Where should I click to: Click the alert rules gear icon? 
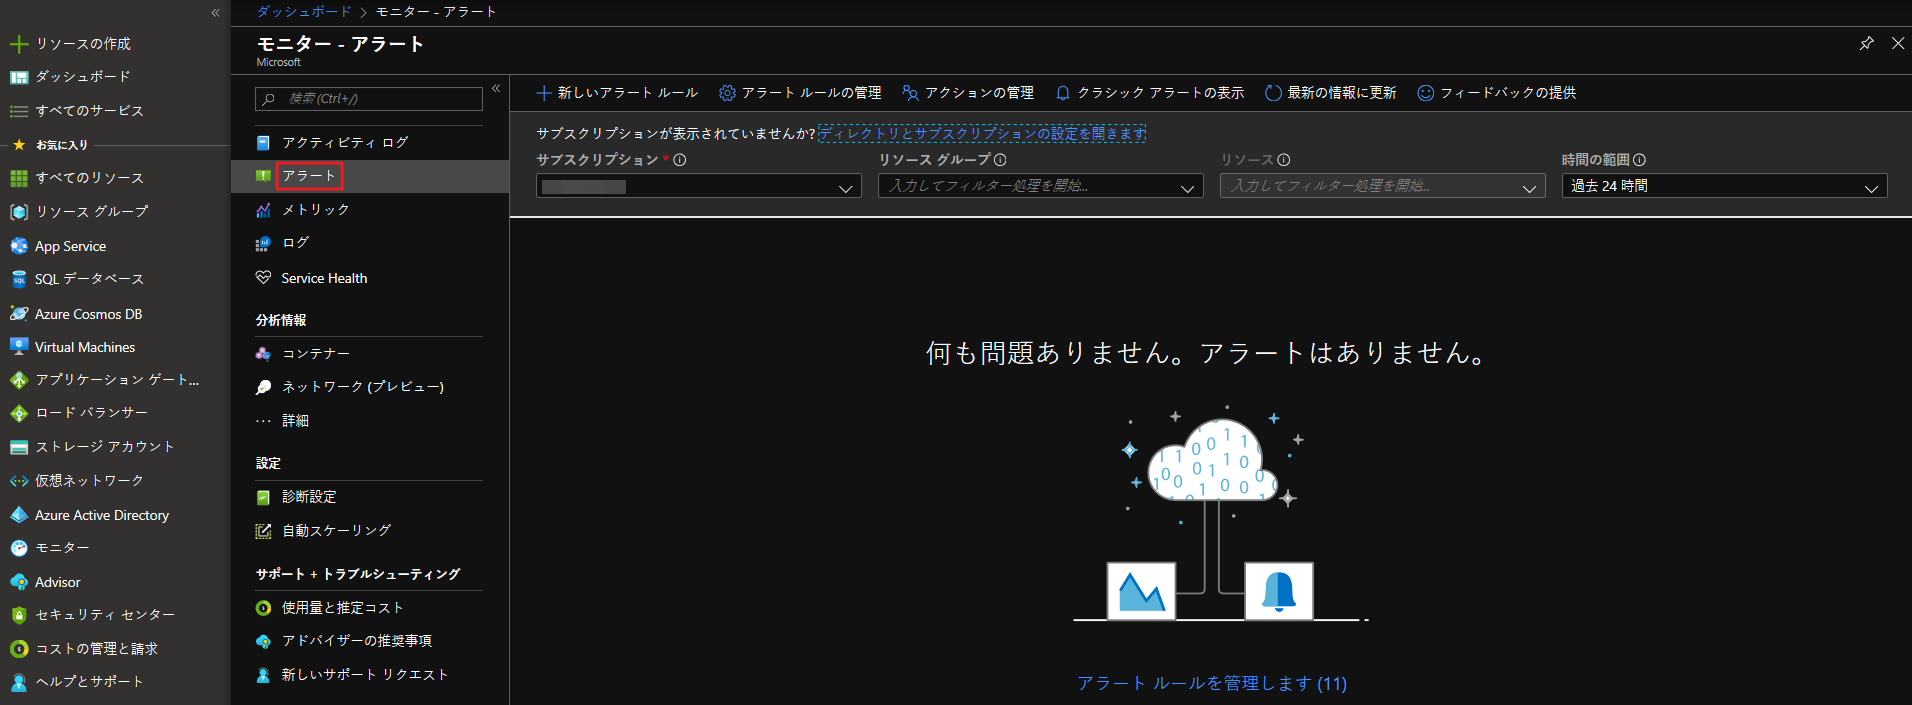[727, 93]
